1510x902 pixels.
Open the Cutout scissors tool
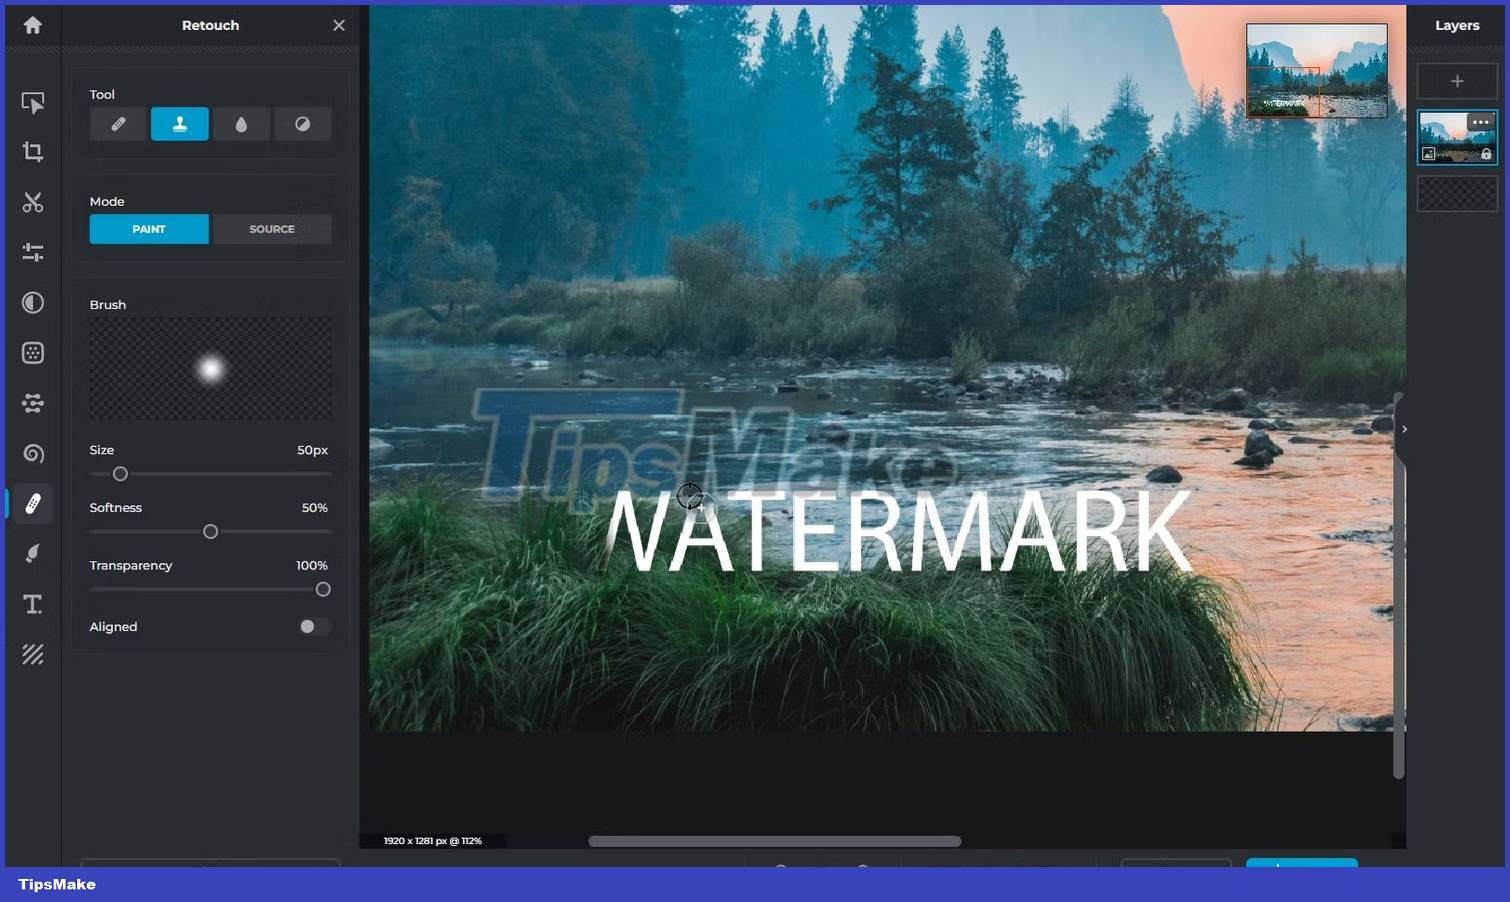pyautogui.click(x=33, y=202)
